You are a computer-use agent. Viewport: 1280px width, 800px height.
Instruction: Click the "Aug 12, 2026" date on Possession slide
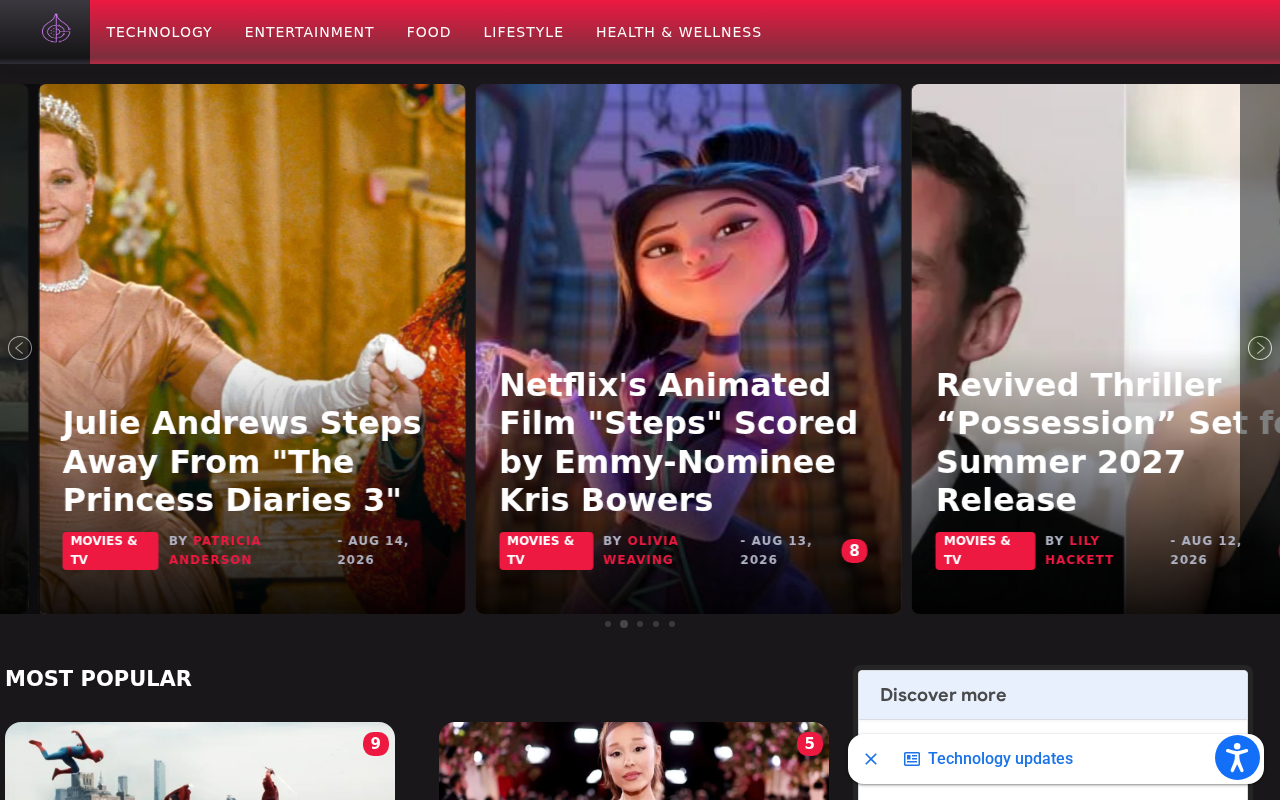[1206, 550]
